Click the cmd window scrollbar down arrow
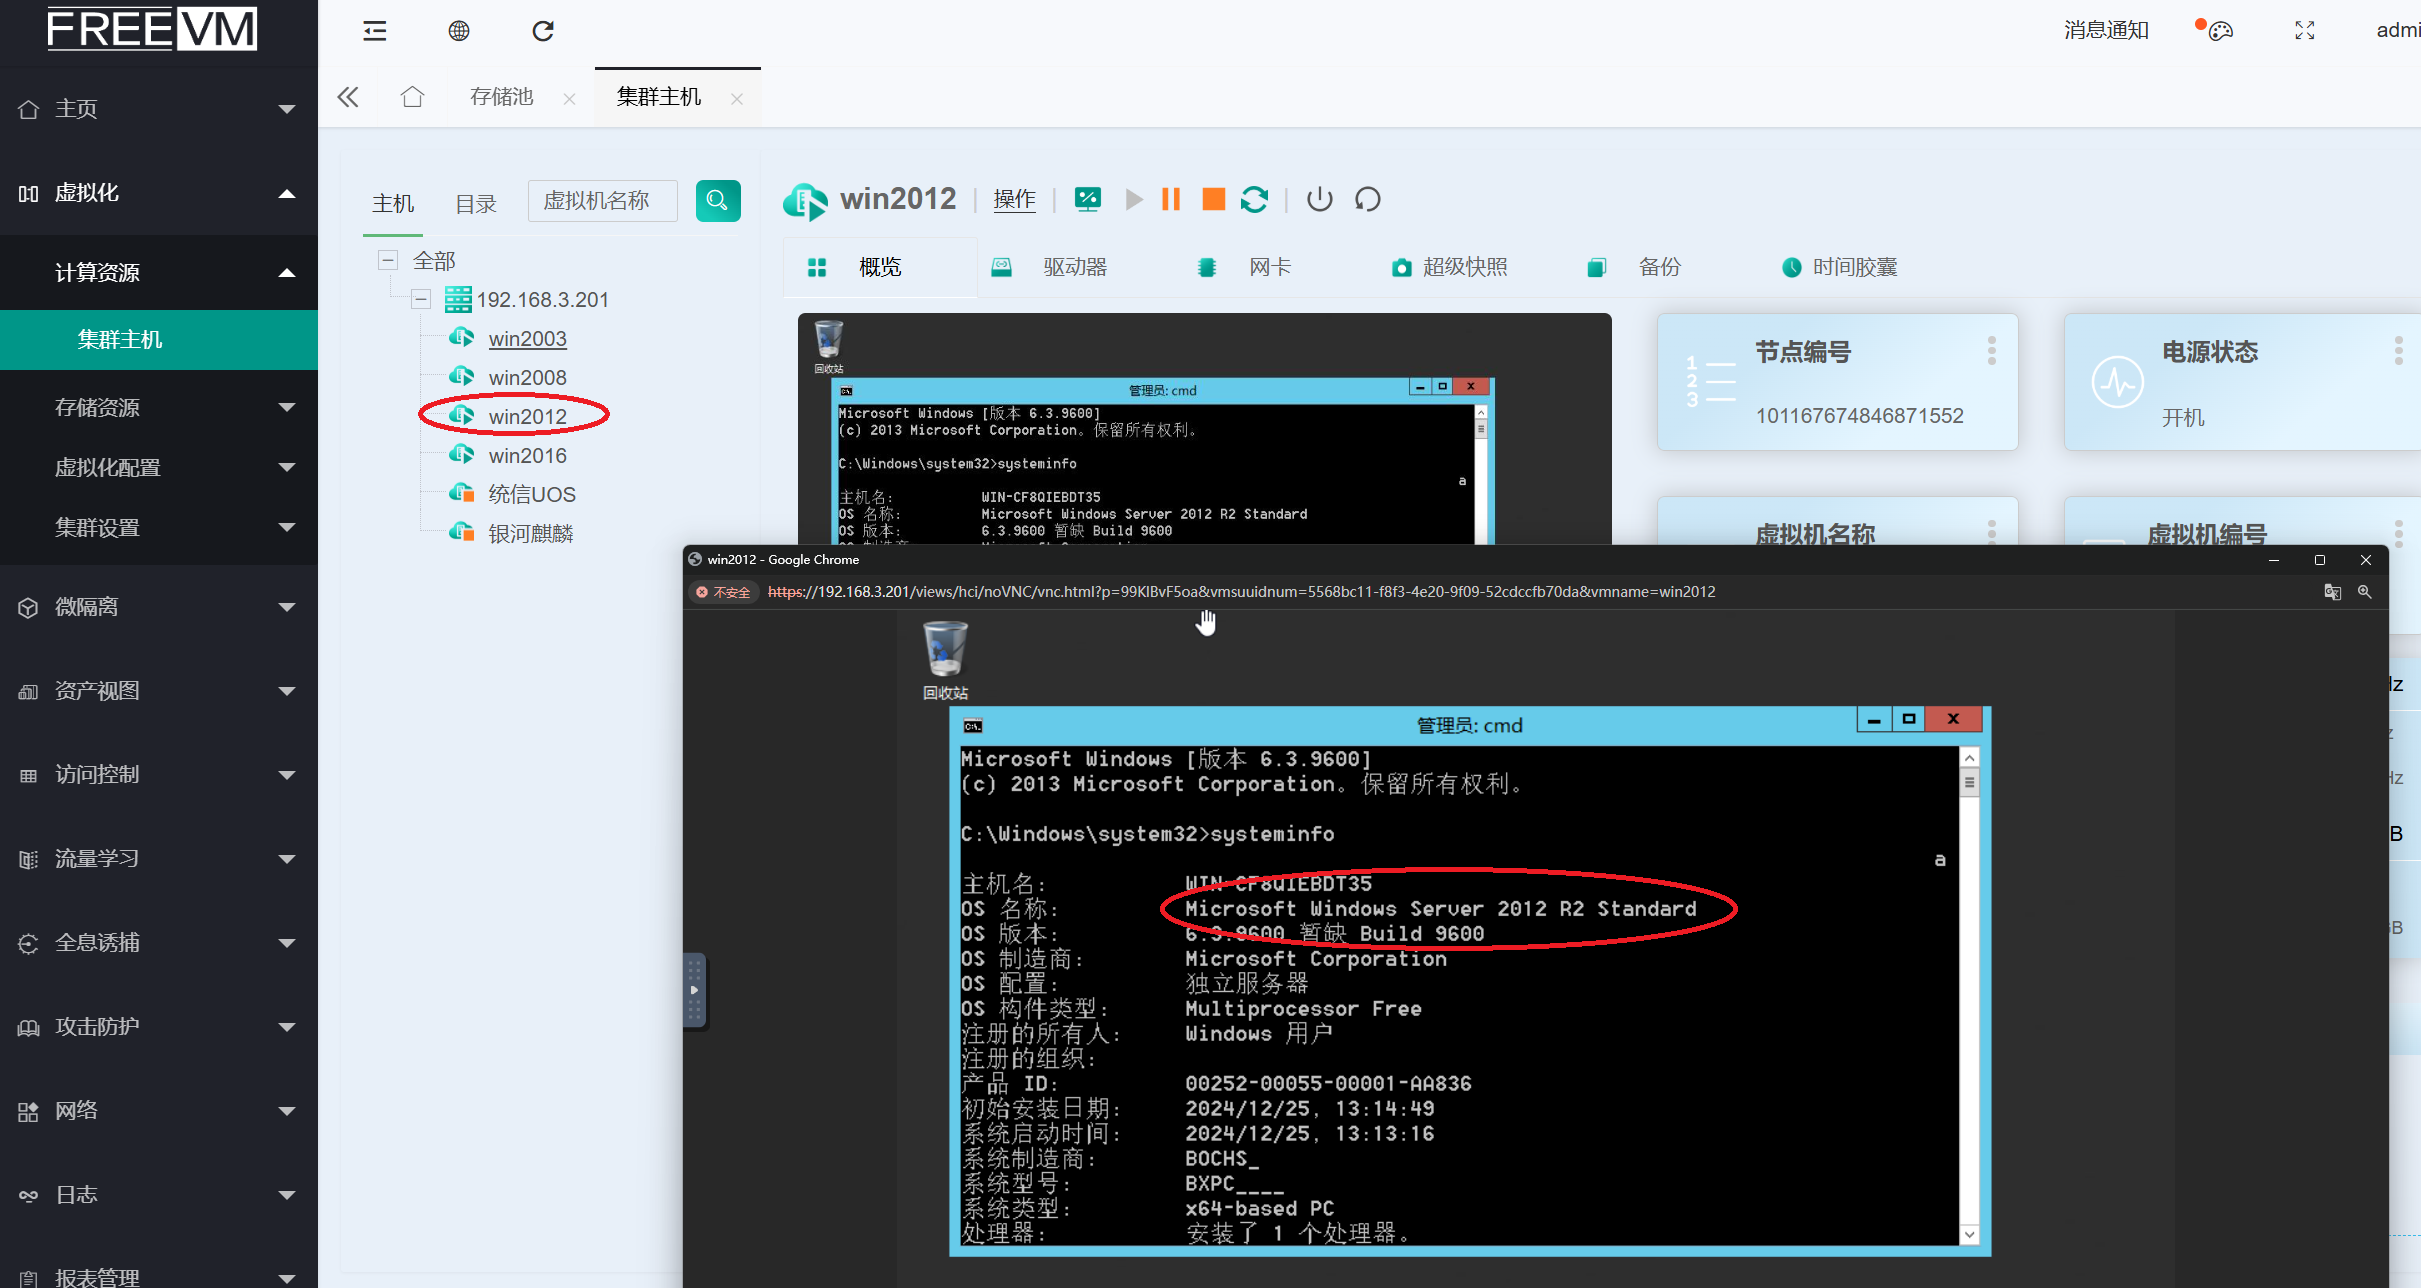2421x1288 pixels. (x=1969, y=1235)
